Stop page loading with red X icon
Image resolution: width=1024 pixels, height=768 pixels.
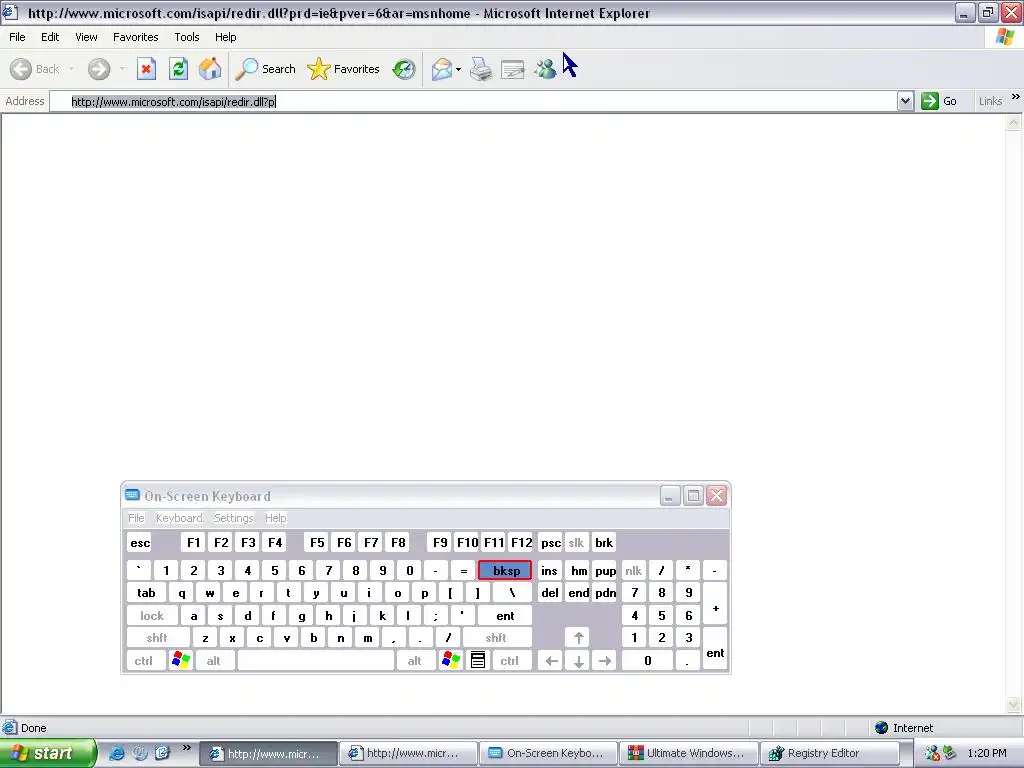[146, 69]
